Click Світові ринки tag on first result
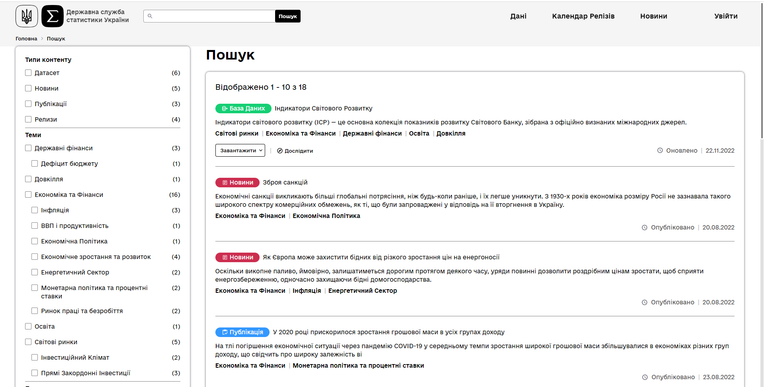764x387 pixels. pos(237,133)
